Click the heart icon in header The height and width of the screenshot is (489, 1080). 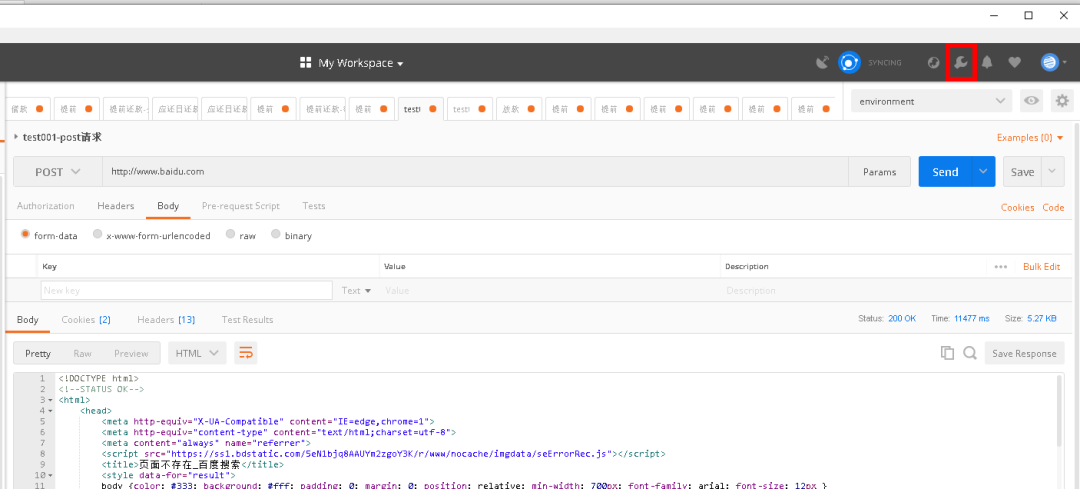tap(1014, 63)
